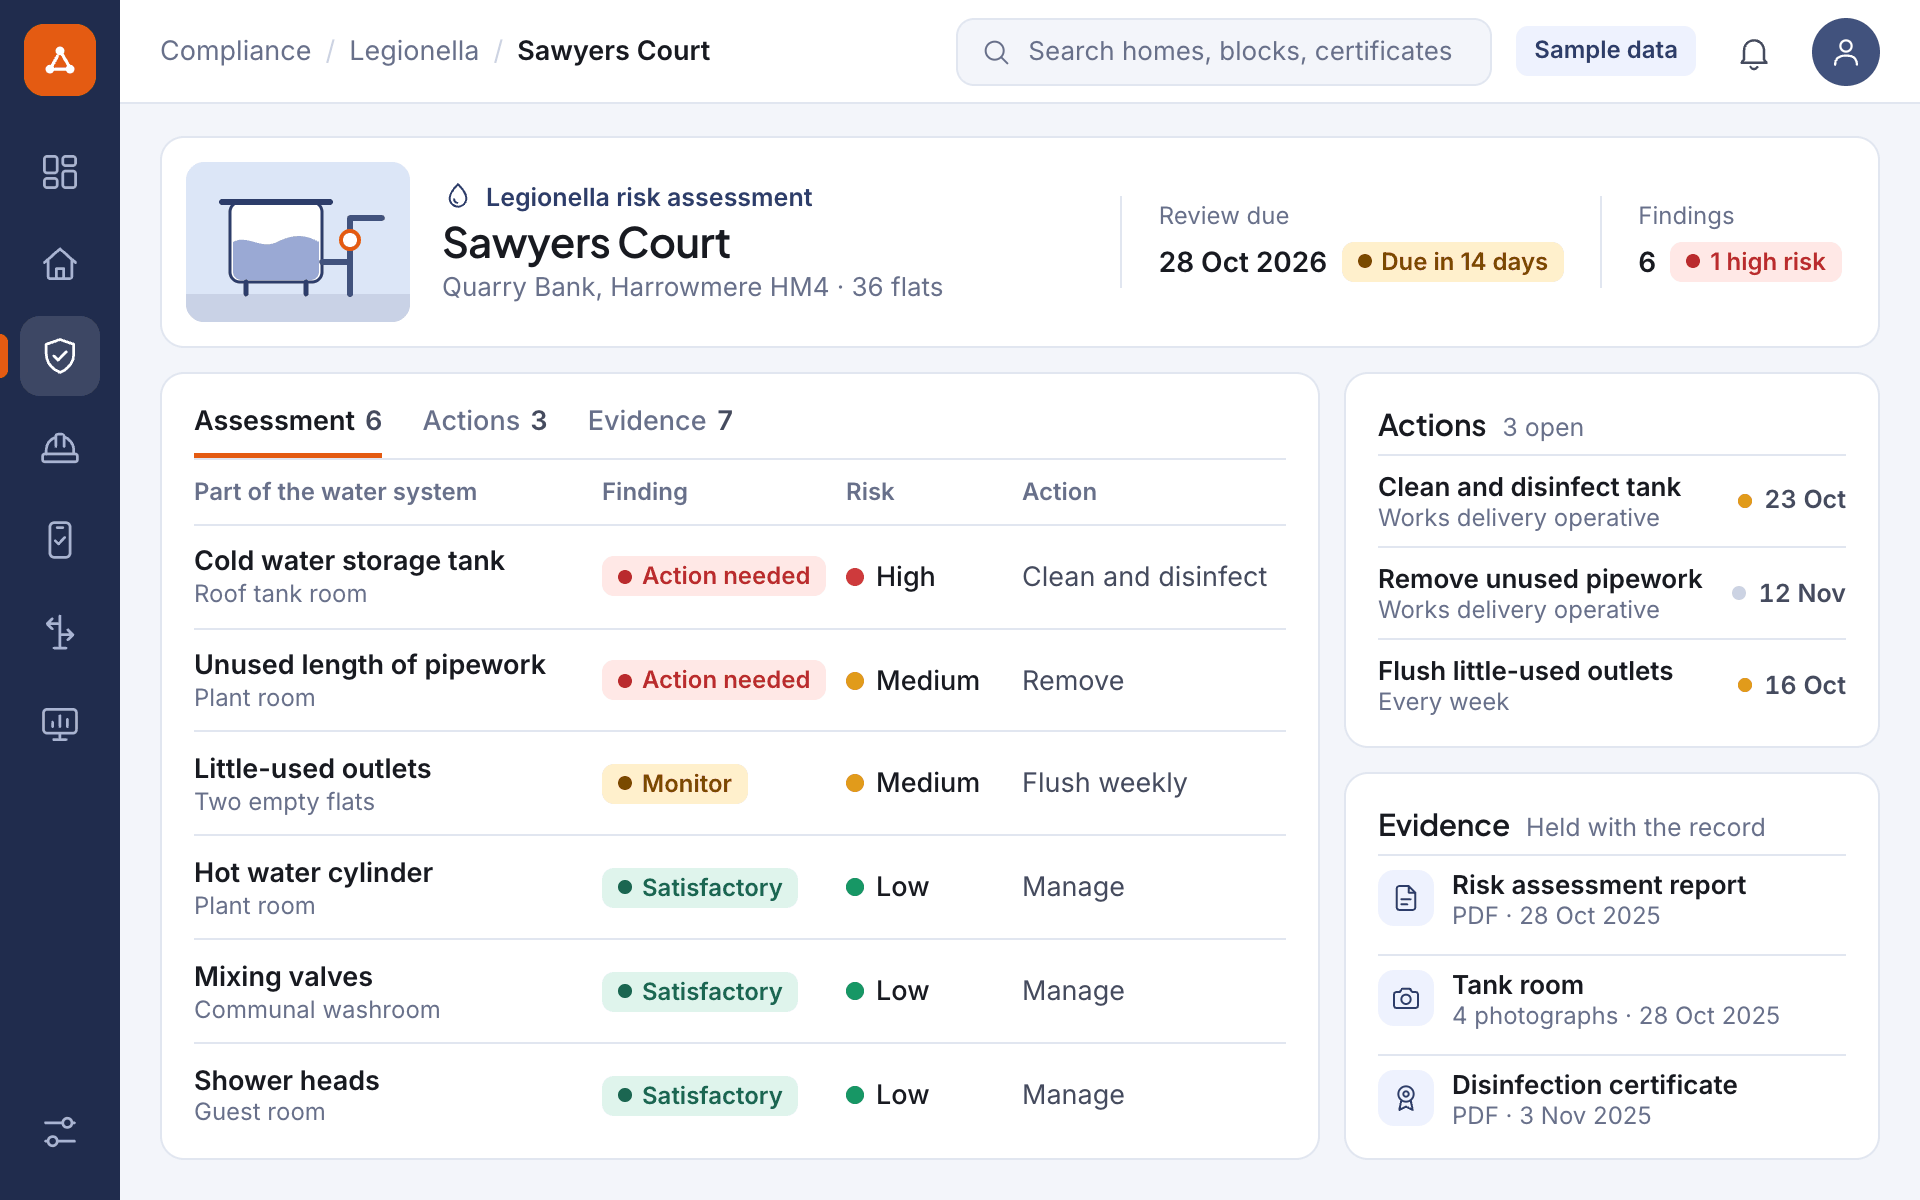Switch to the Assessment tab
The width and height of the screenshot is (1920, 1200).
[288, 421]
